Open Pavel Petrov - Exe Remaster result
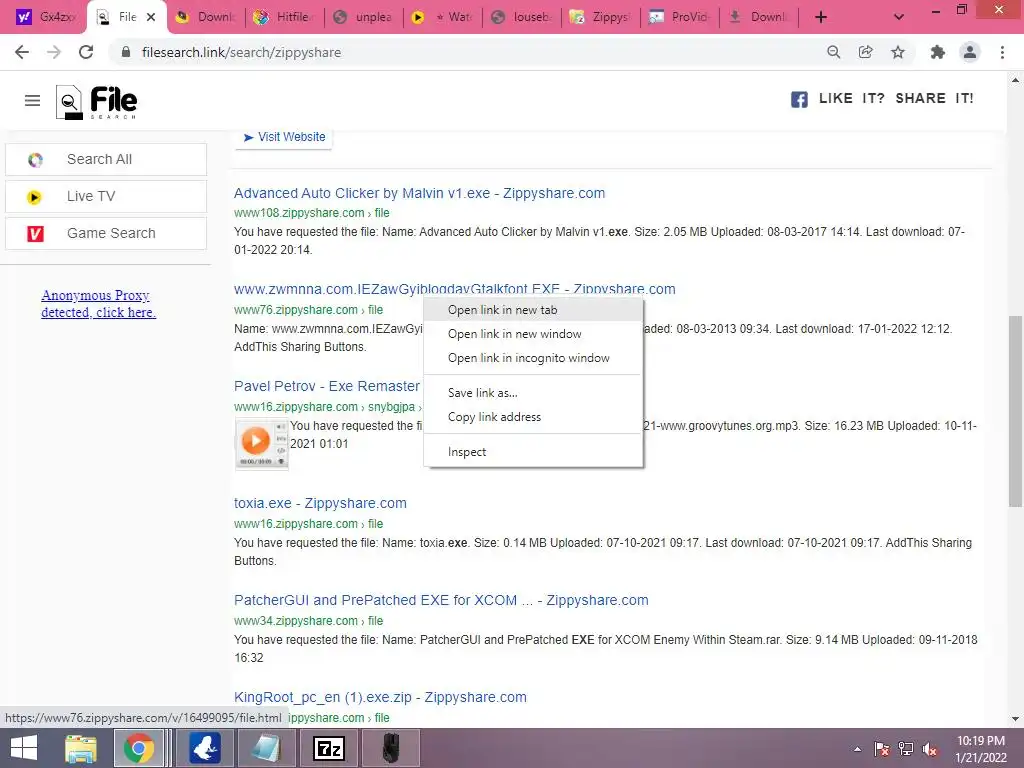1024x768 pixels. [327, 386]
